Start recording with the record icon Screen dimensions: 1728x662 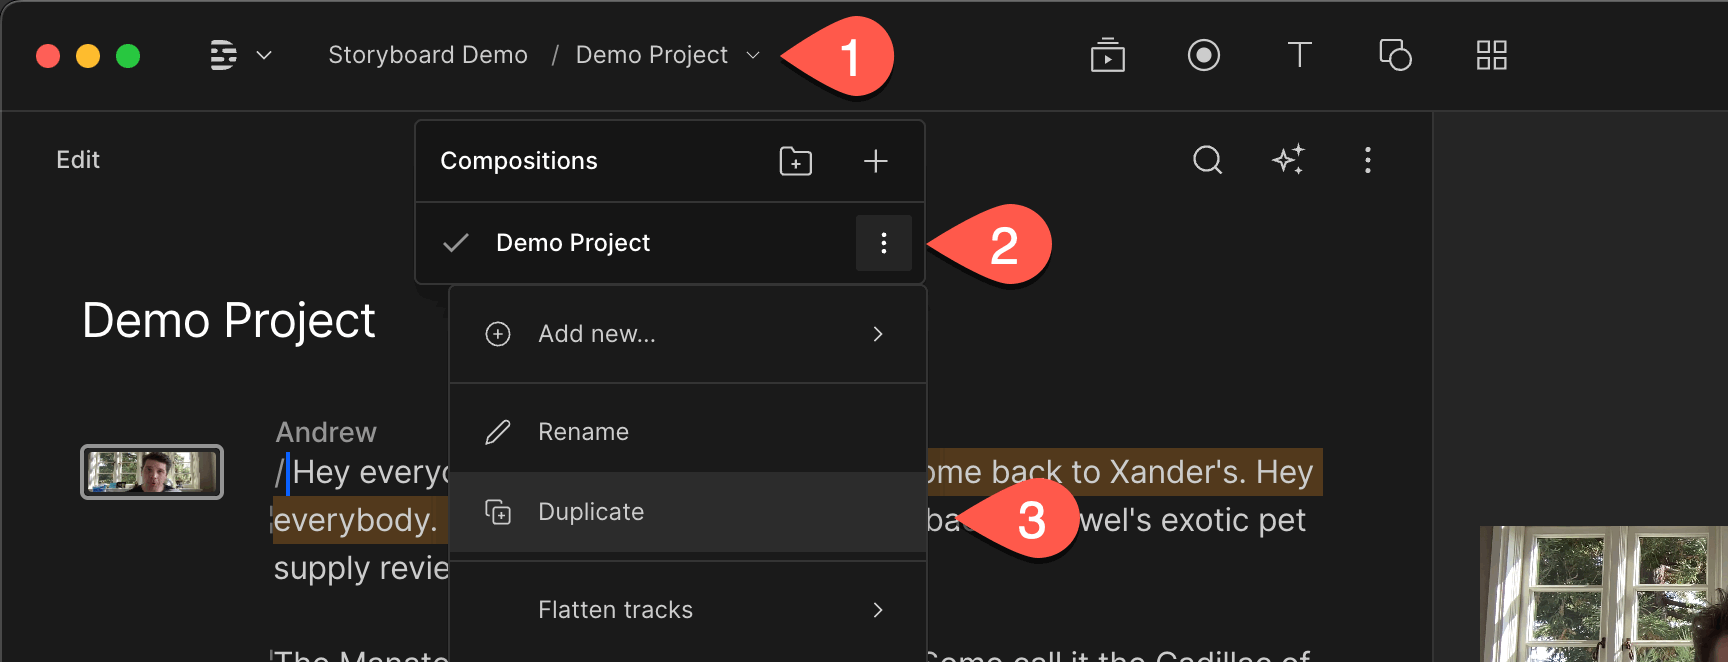(x=1204, y=55)
